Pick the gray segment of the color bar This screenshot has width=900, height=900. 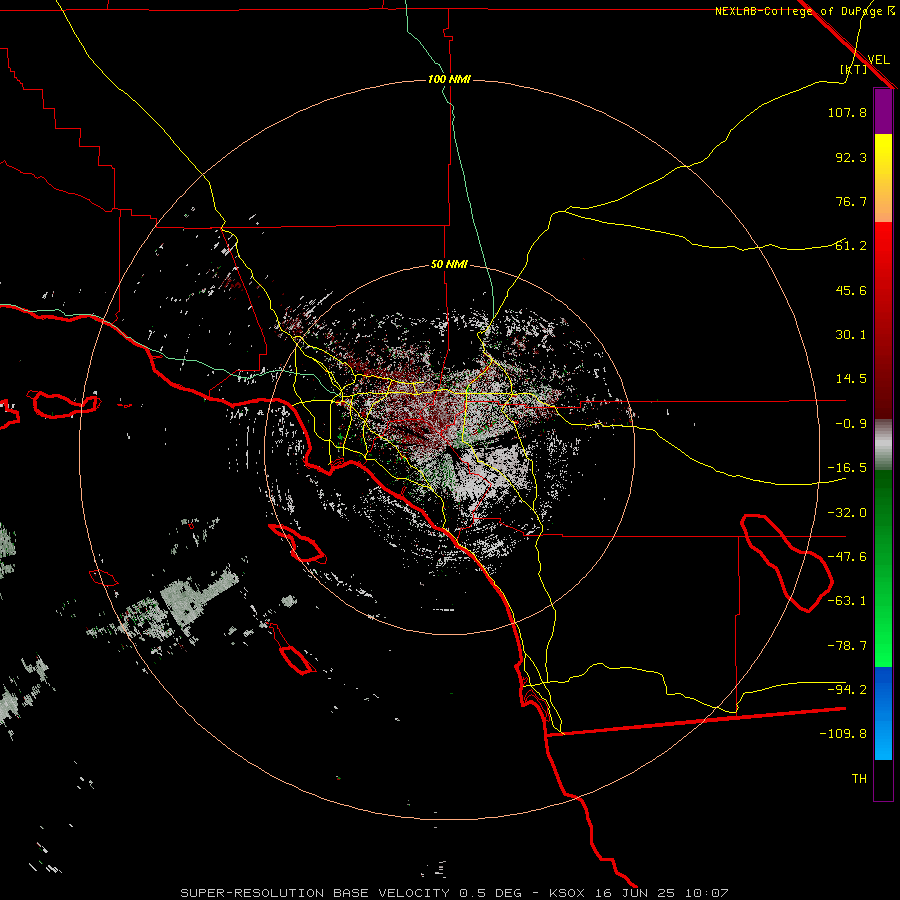[883, 445]
